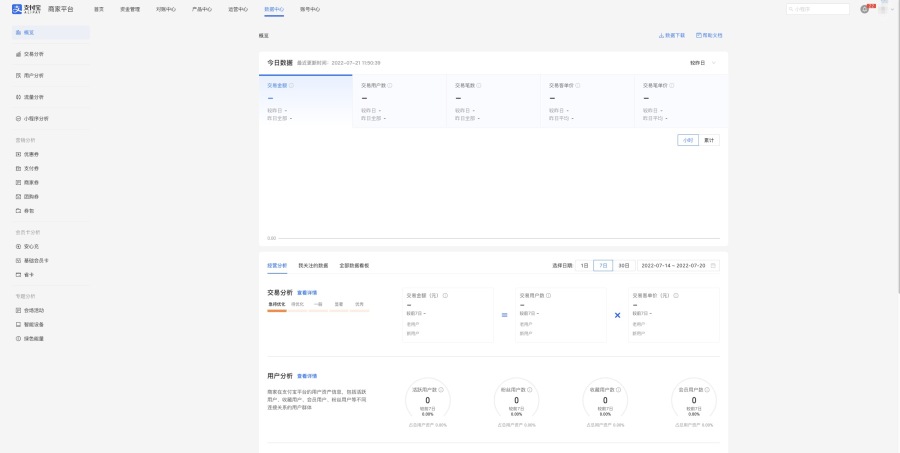Select 优惠券 coupon icon in sidebar
The width and height of the screenshot is (900, 453).
18,154
